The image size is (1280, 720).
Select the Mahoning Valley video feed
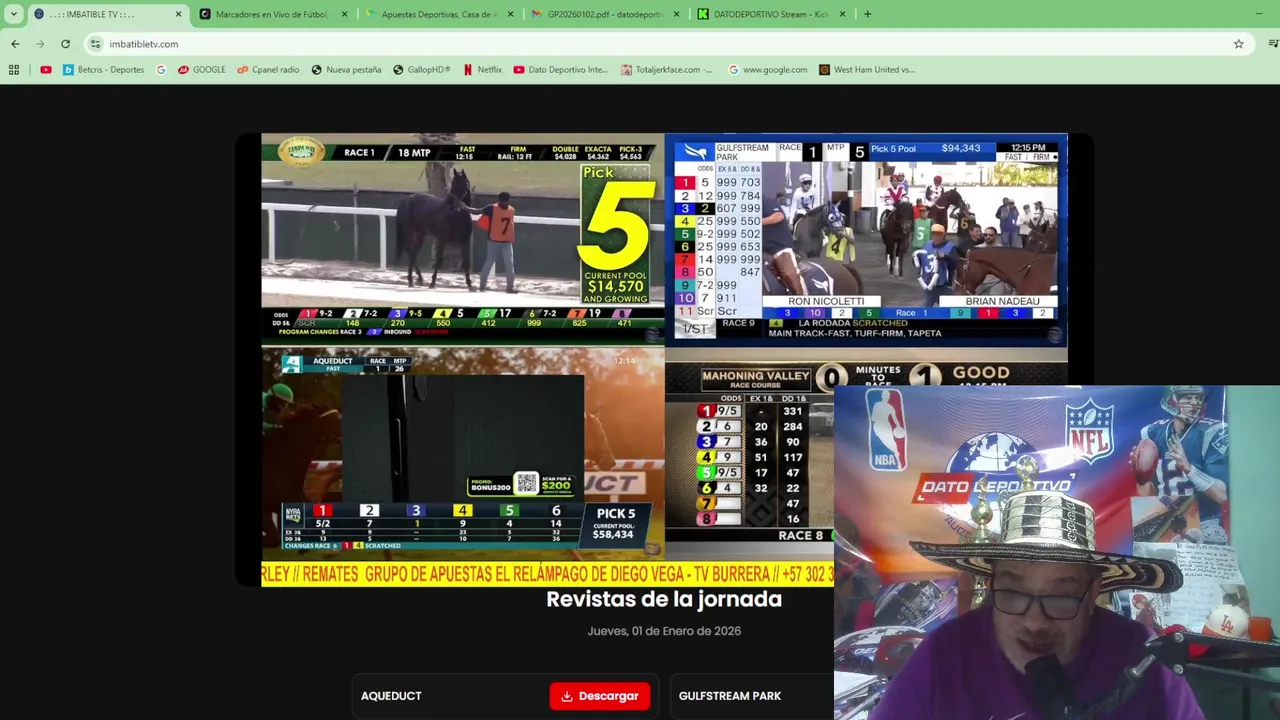click(749, 456)
